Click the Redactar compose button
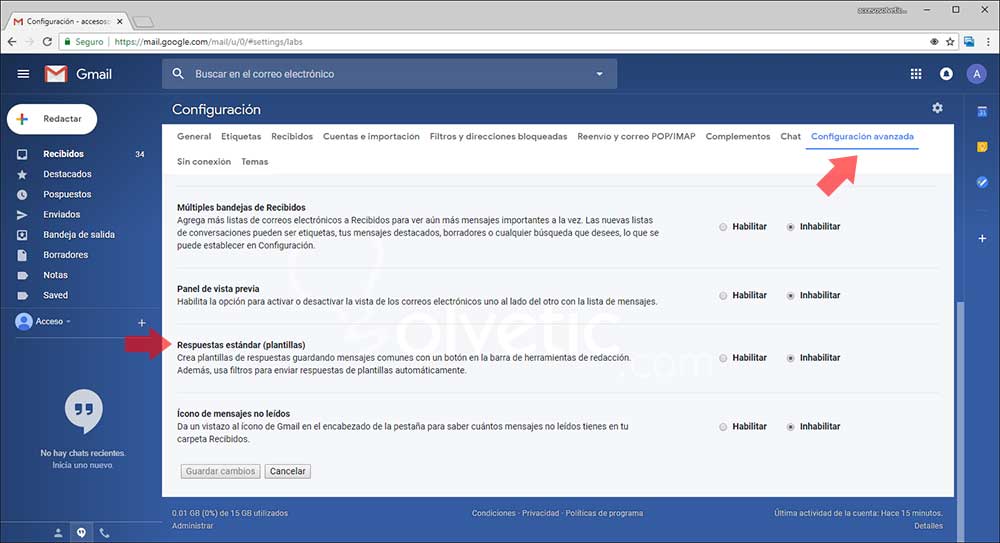The height and width of the screenshot is (543, 1000). click(52, 119)
